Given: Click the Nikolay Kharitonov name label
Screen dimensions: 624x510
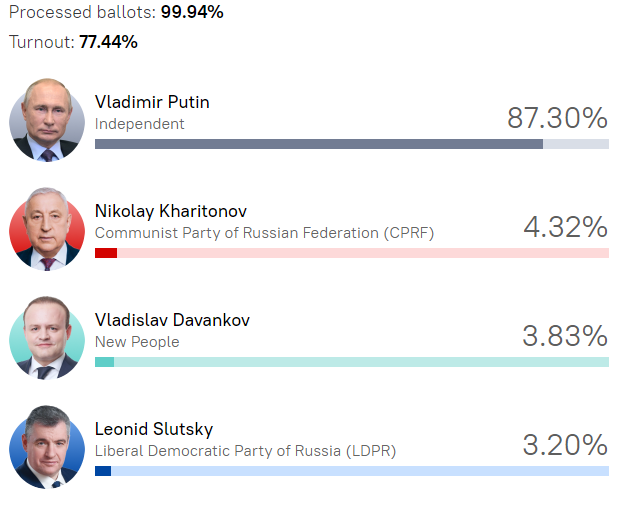Looking at the screenshot, I should pyautogui.click(x=171, y=211).
